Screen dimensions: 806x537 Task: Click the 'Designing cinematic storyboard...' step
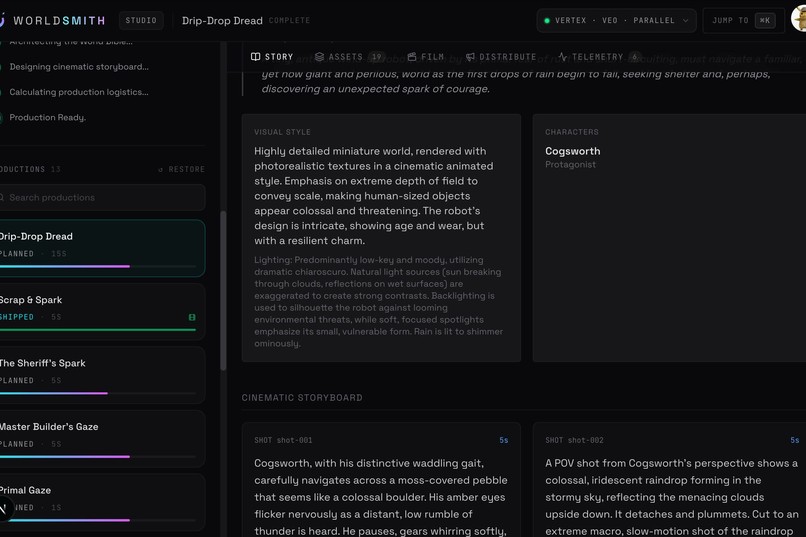point(79,67)
